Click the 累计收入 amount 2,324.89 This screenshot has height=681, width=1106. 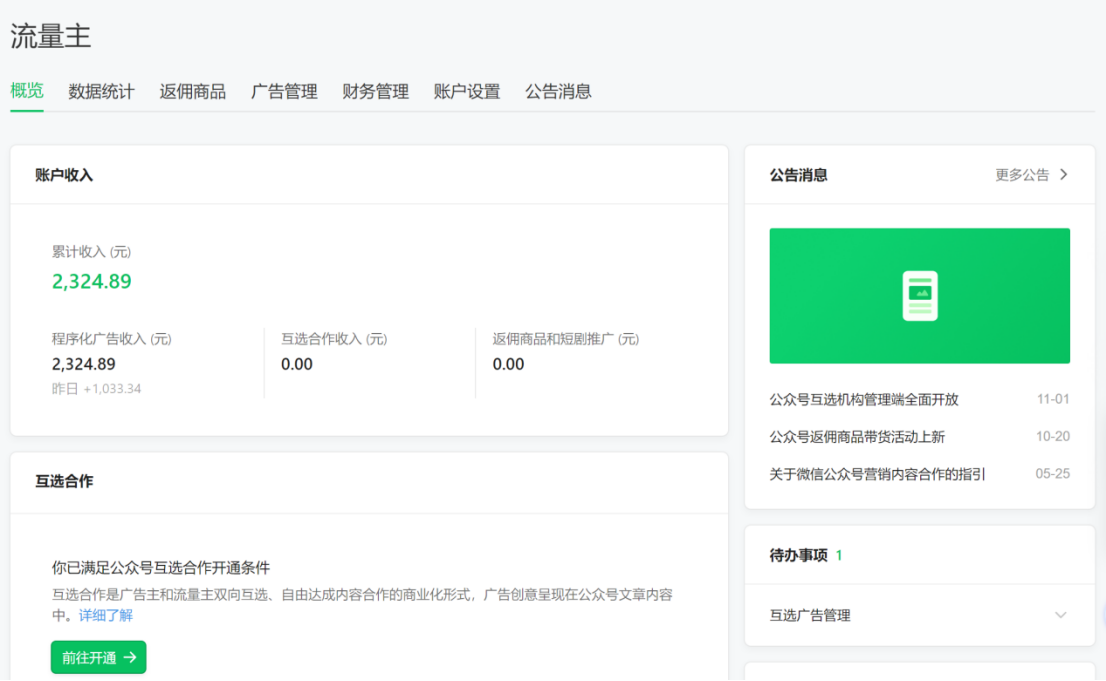(92, 282)
